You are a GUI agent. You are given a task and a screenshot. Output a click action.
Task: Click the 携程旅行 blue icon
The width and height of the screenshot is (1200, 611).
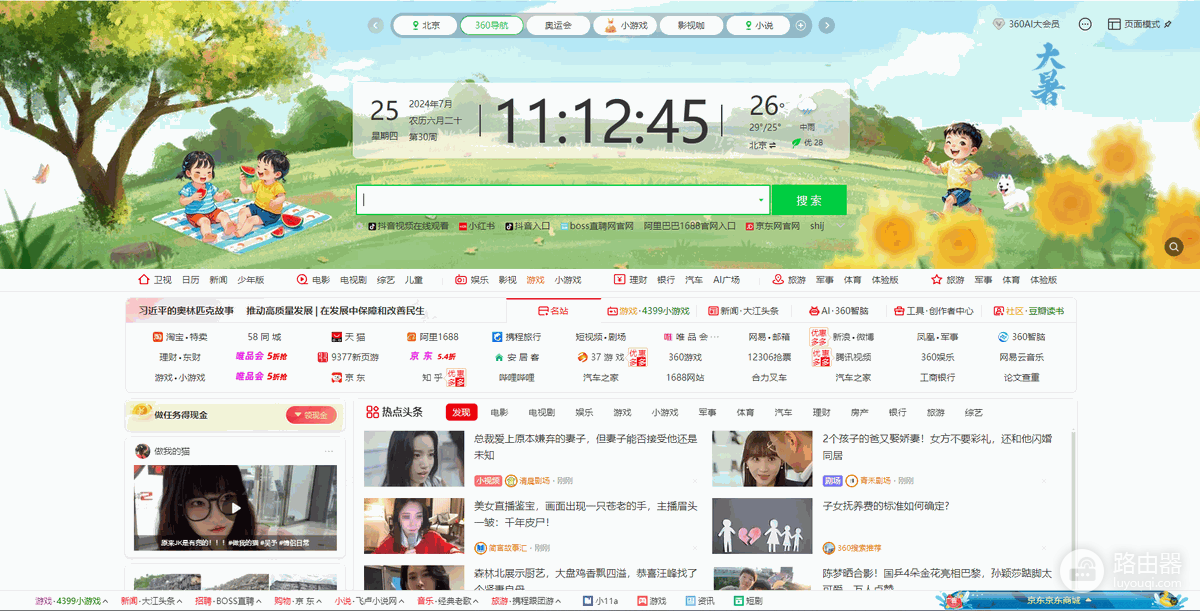click(x=497, y=337)
